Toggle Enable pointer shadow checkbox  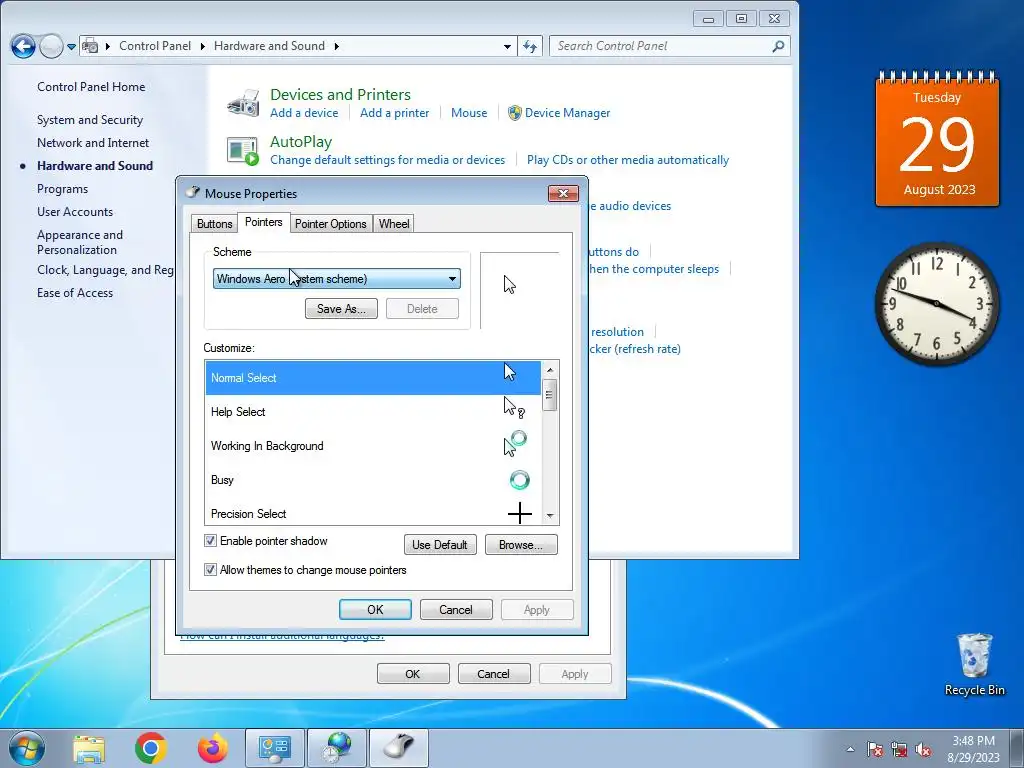point(210,541)
